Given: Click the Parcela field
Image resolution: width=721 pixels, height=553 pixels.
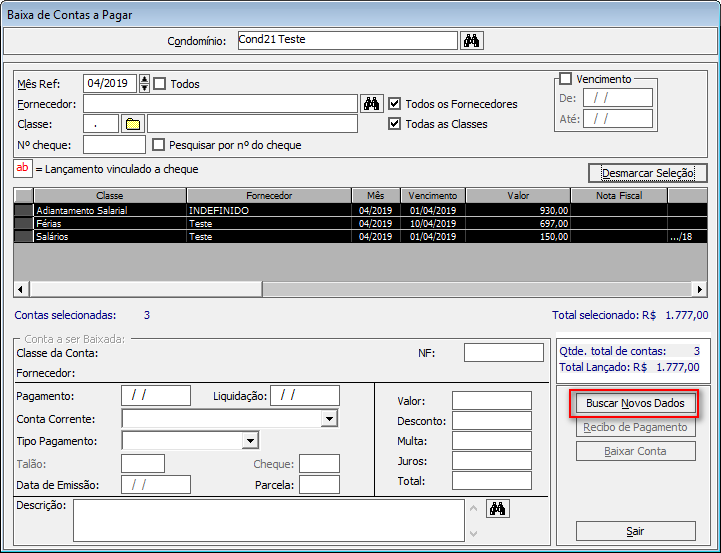Looking at the screenshot, I should tap(320, 485).
